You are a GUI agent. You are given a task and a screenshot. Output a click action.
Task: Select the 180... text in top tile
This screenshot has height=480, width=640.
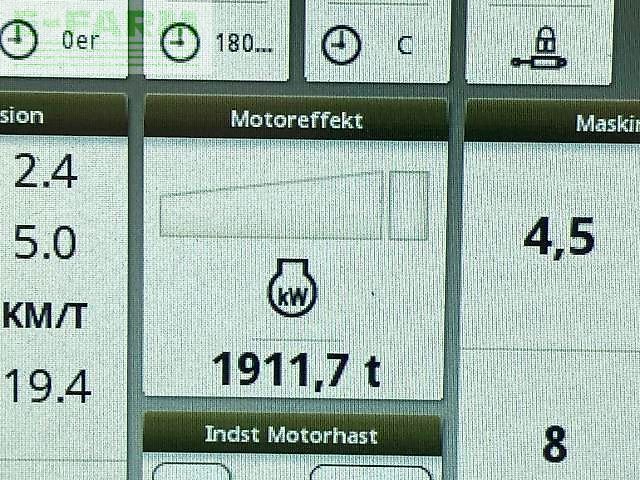tap(244, 43)
